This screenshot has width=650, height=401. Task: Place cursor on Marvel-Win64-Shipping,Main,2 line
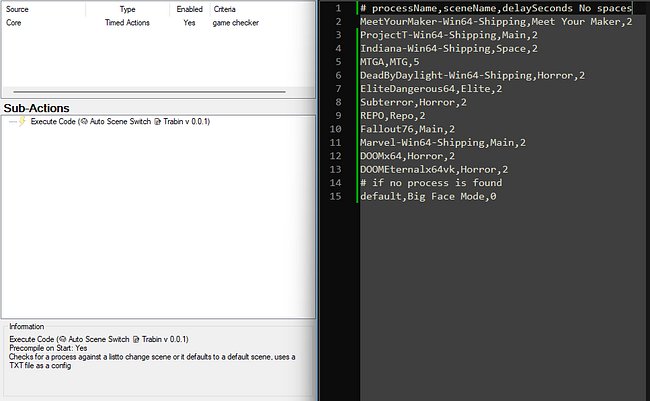pyautogui.click(x=443, y=143)
